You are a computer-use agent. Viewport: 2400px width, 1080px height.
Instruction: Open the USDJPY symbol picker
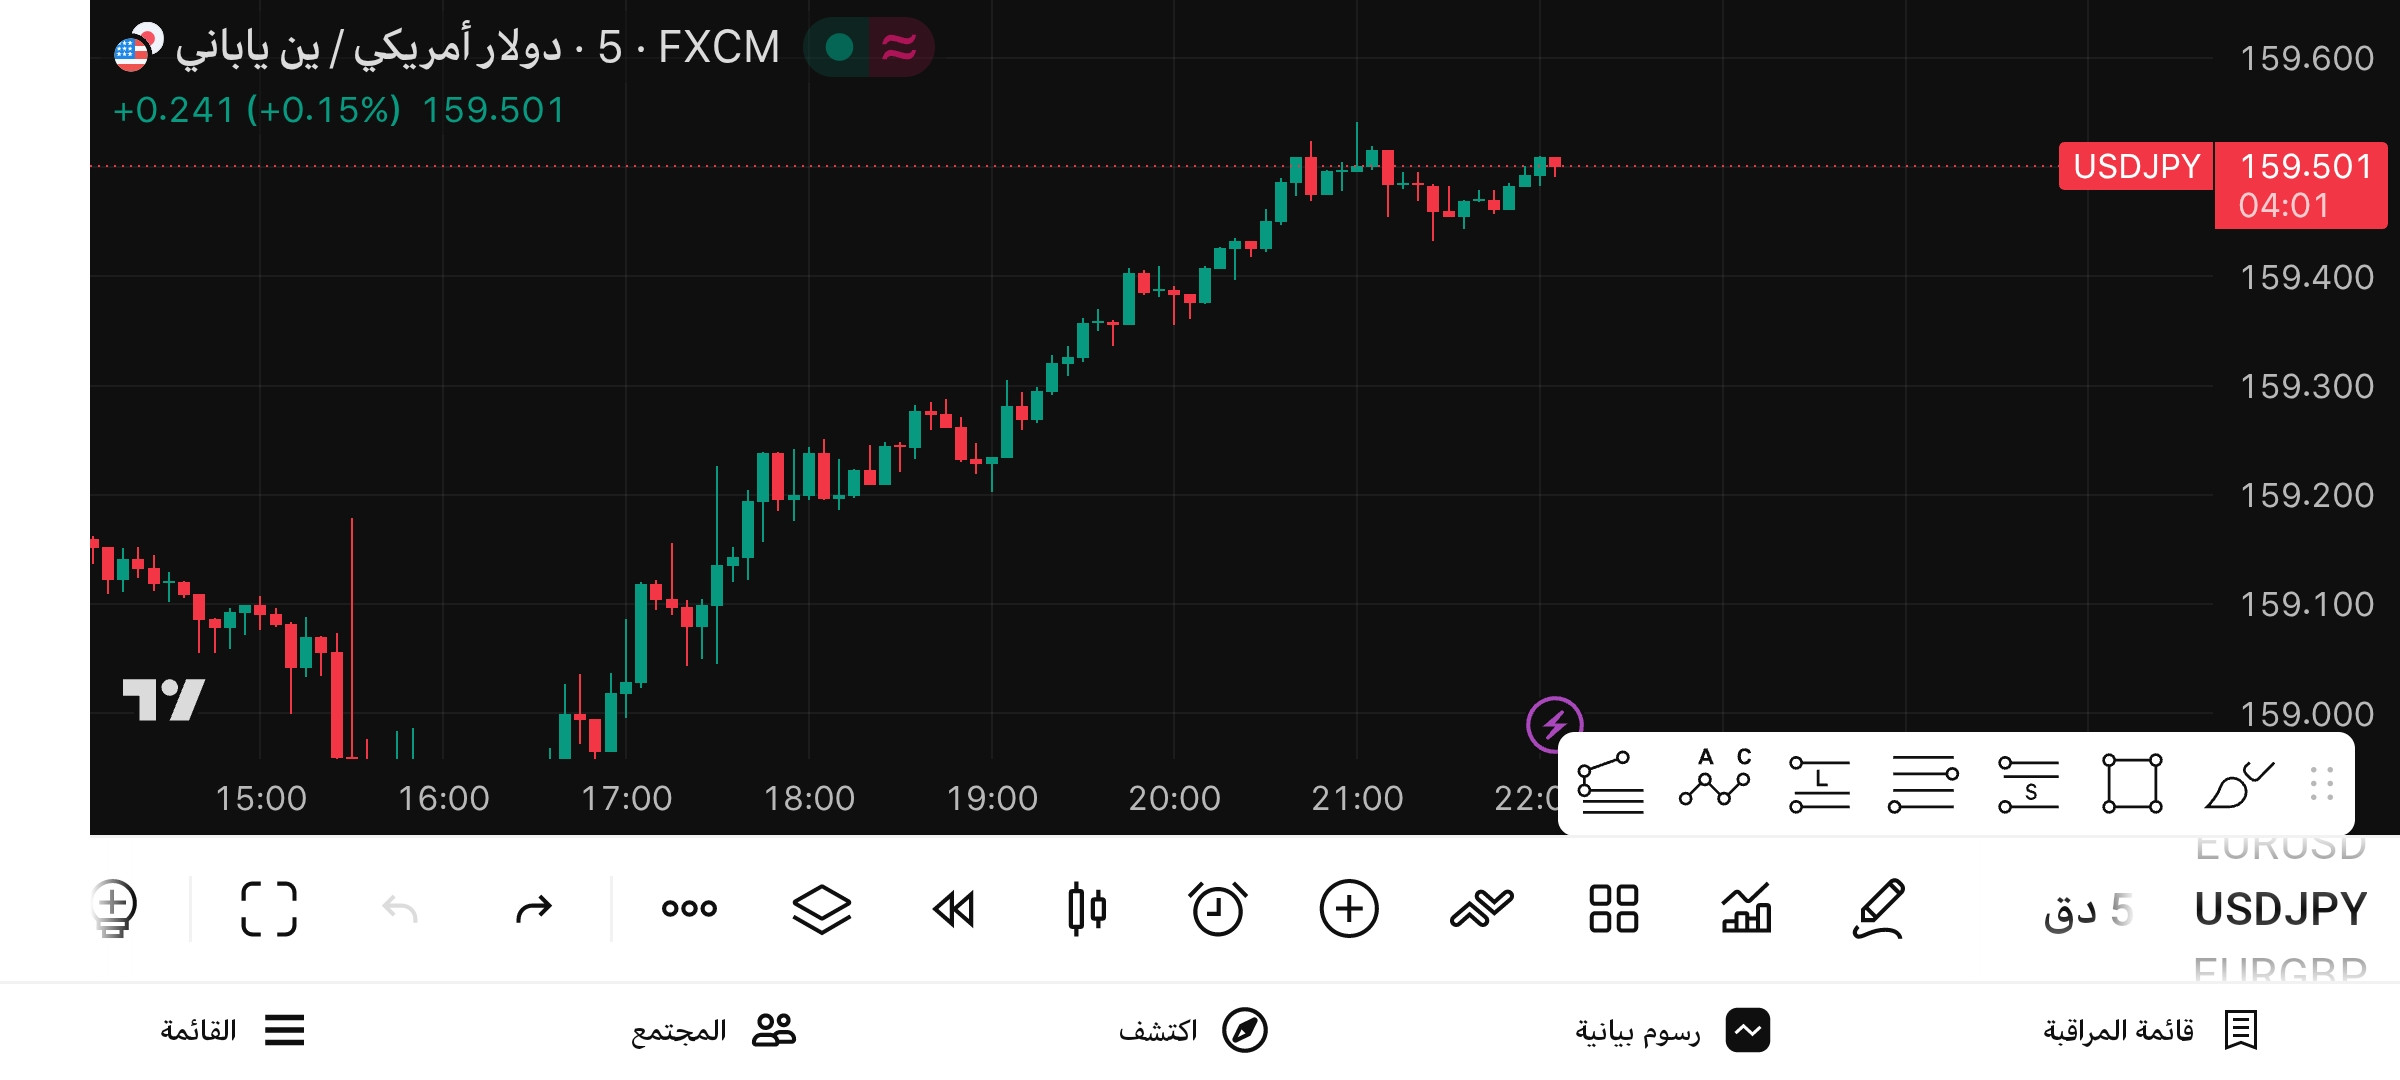click(2280, 909)
